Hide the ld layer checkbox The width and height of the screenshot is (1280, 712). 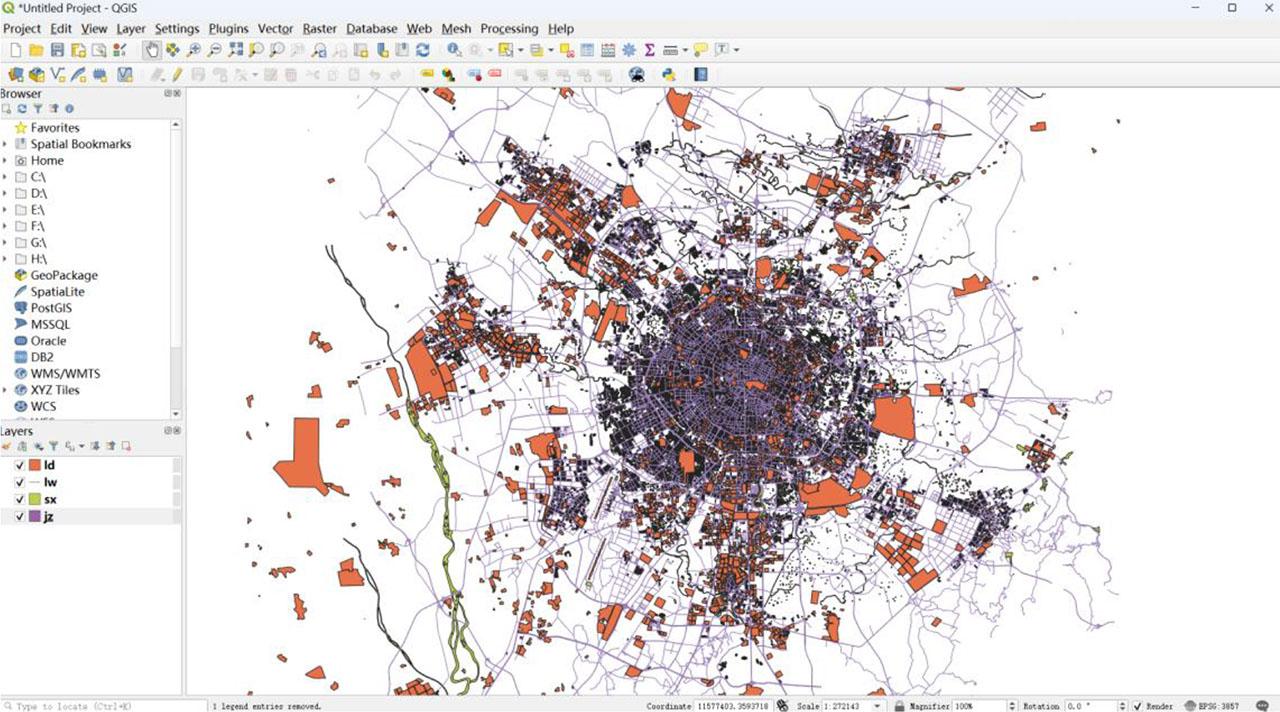(19, 466)
